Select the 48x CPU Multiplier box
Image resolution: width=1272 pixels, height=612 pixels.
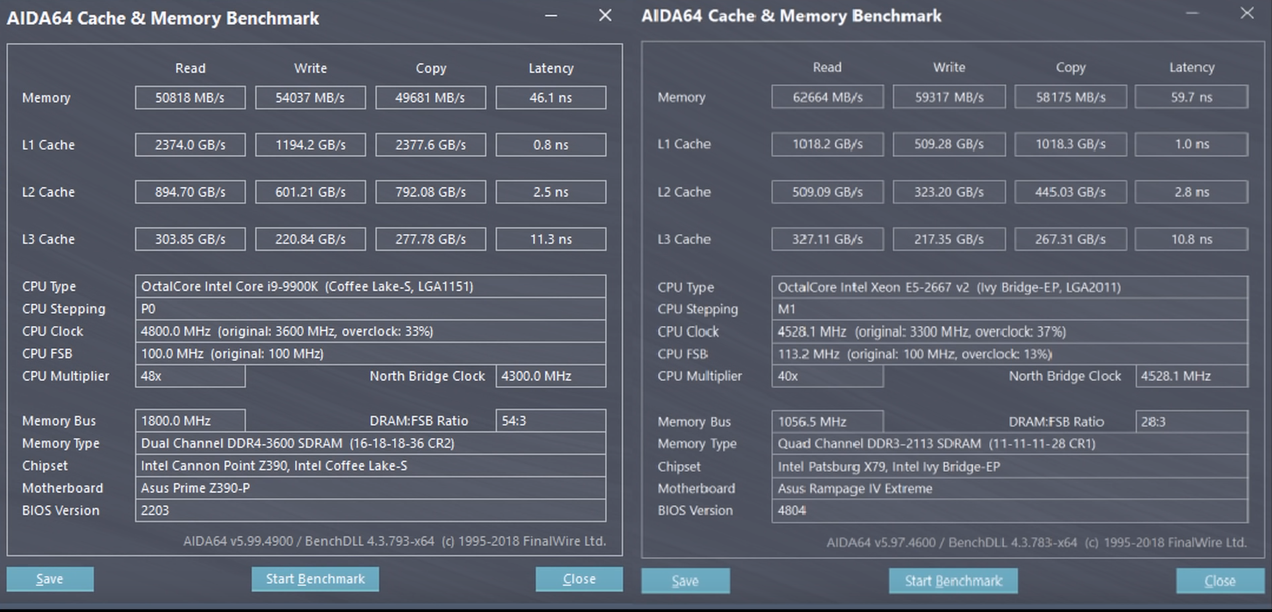click(190, 376)
